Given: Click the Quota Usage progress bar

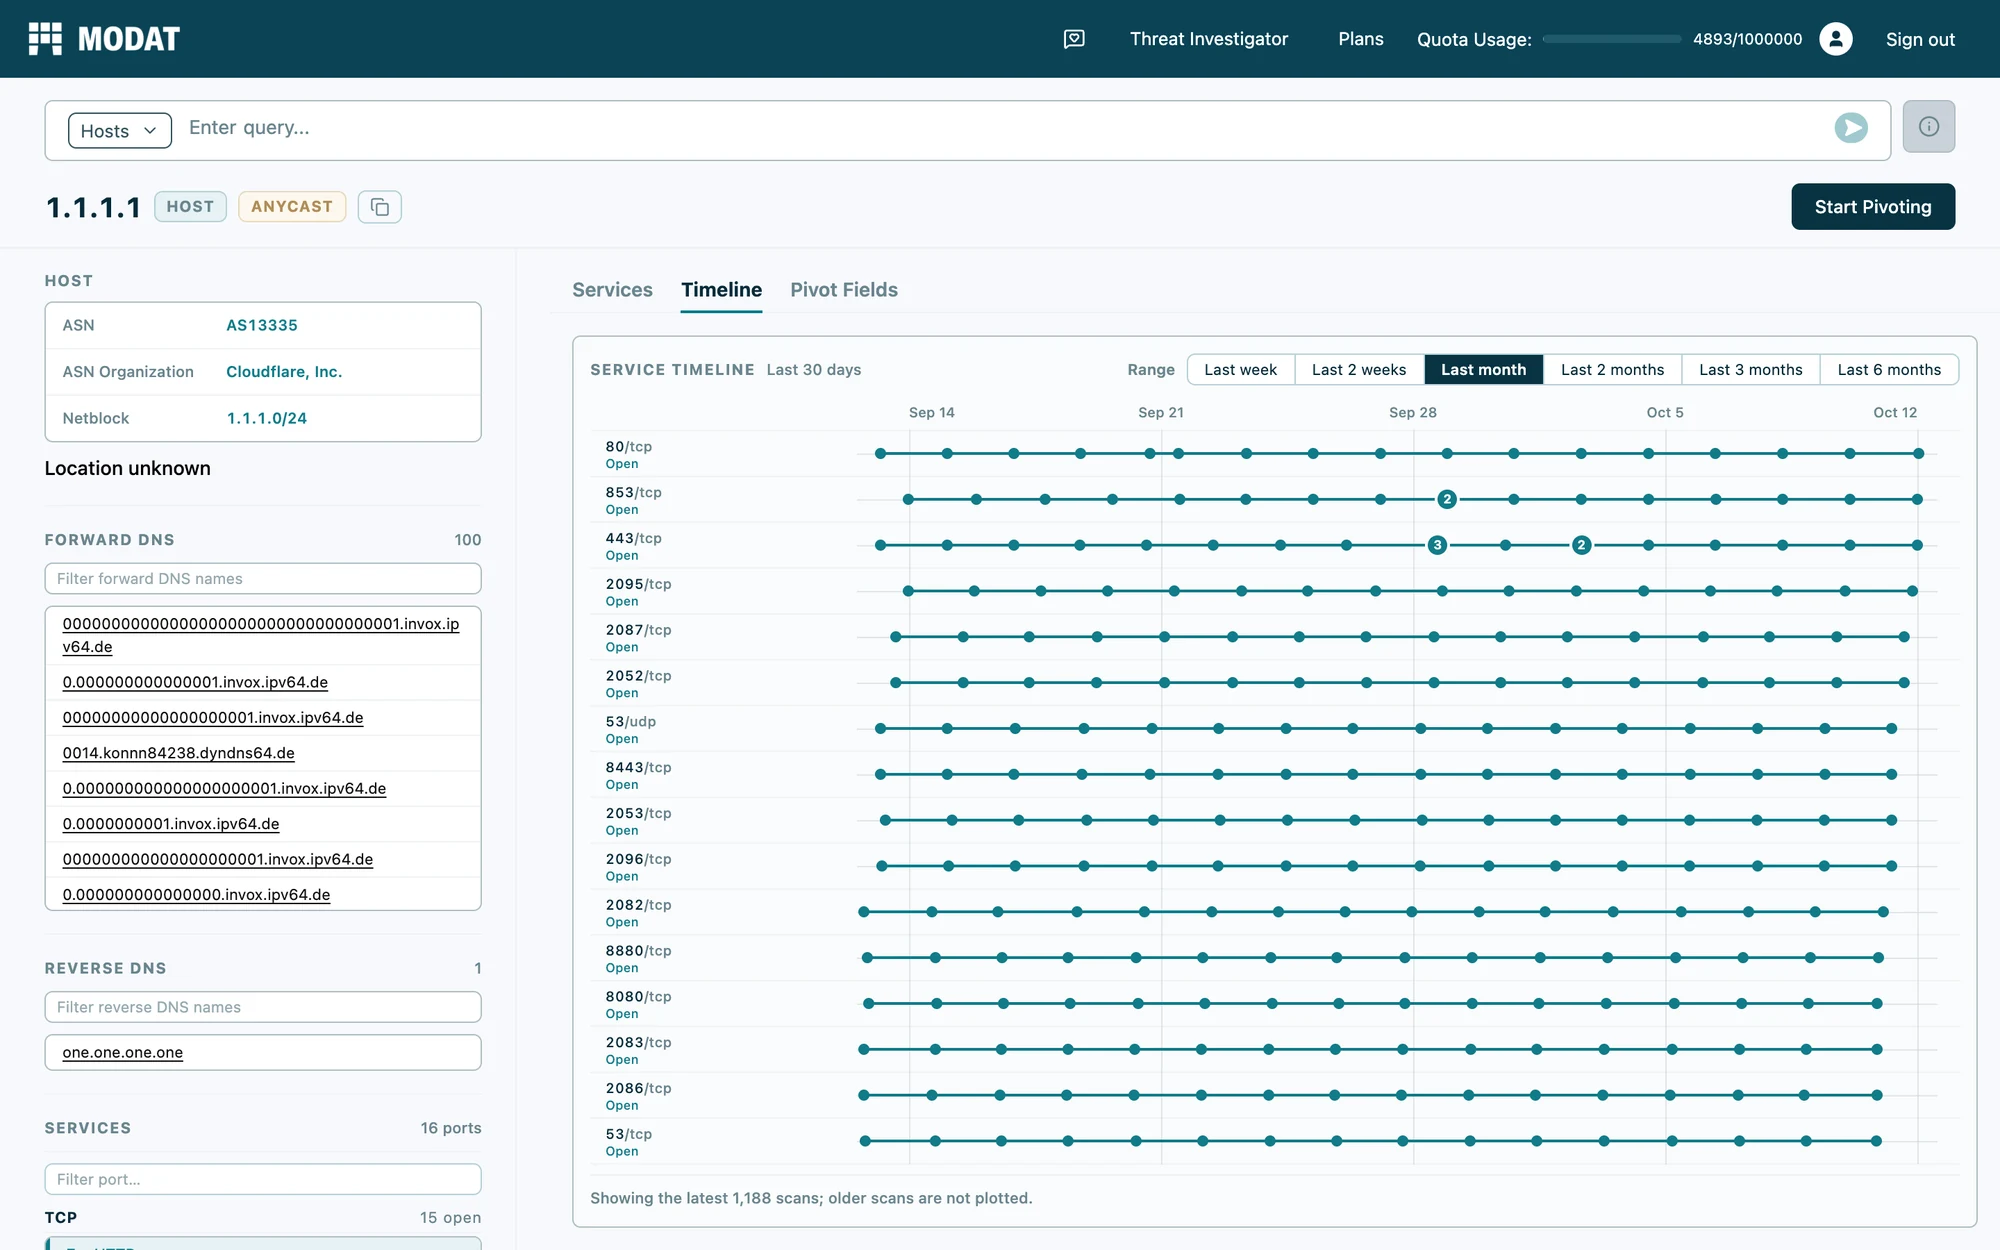Looking at the screenshot, I should tap(1612, 39).
